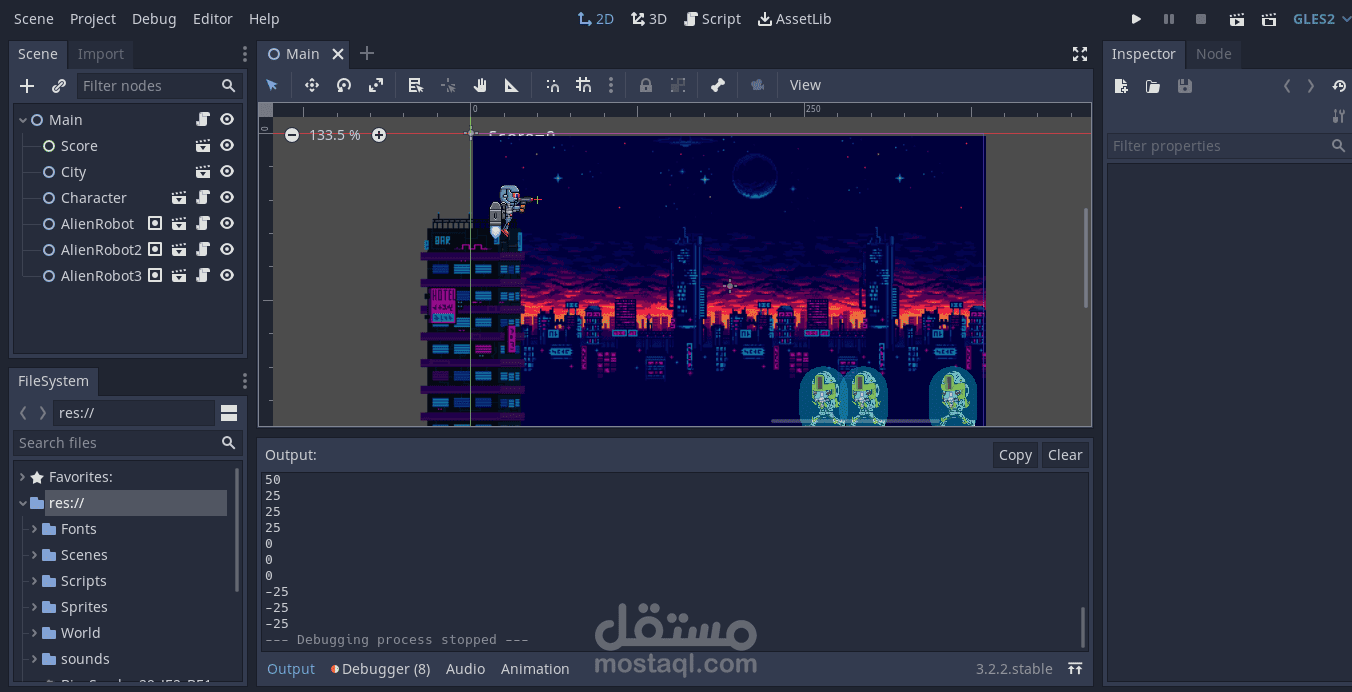The image size is (1352, 692).
Task: Open the Debug menu
Action: click(x=154, y=19)
